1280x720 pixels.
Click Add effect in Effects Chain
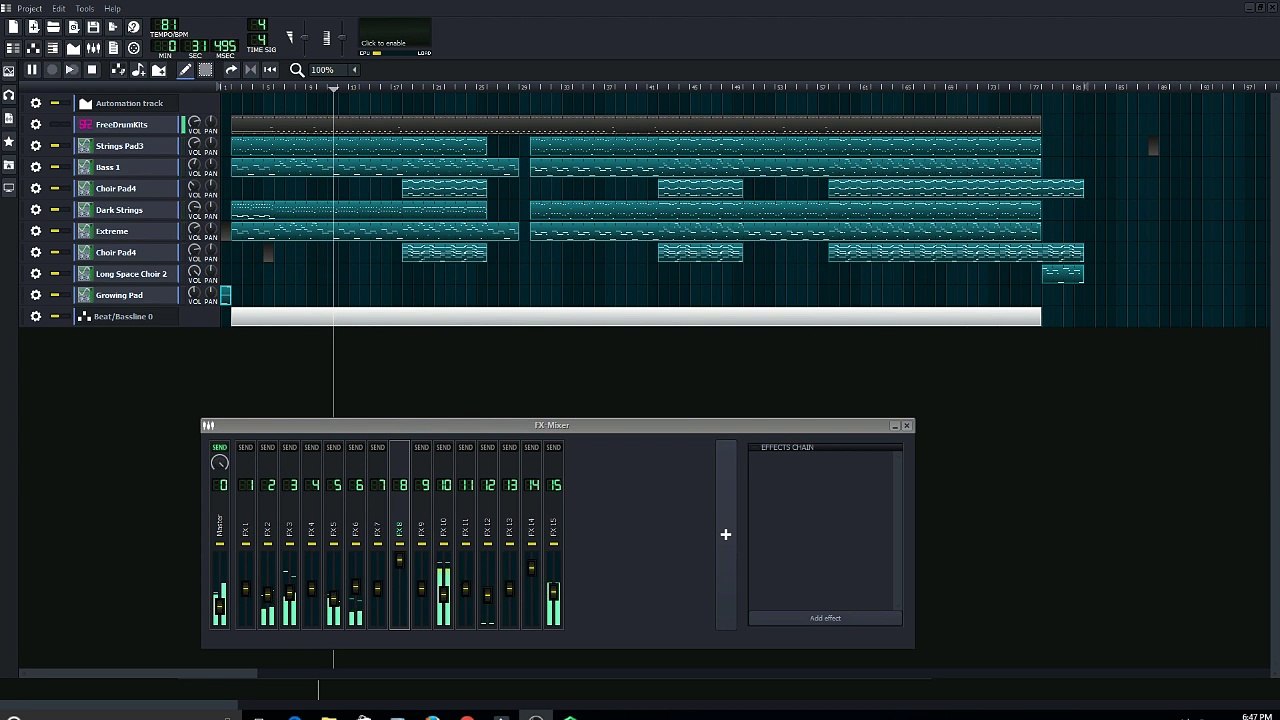tap(825, 618)
